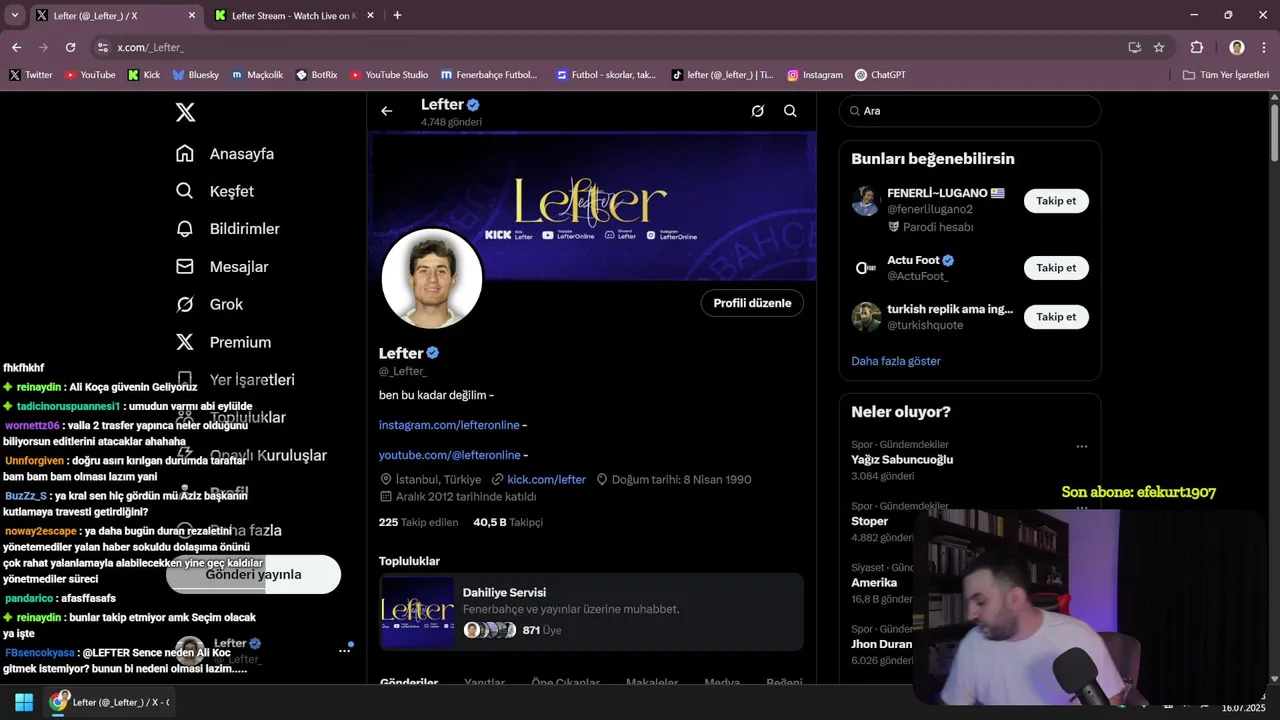Open Chrome three-dot menu
Image resolution: width=1280 pixels, height=720 pixels.
[1263, 47]
